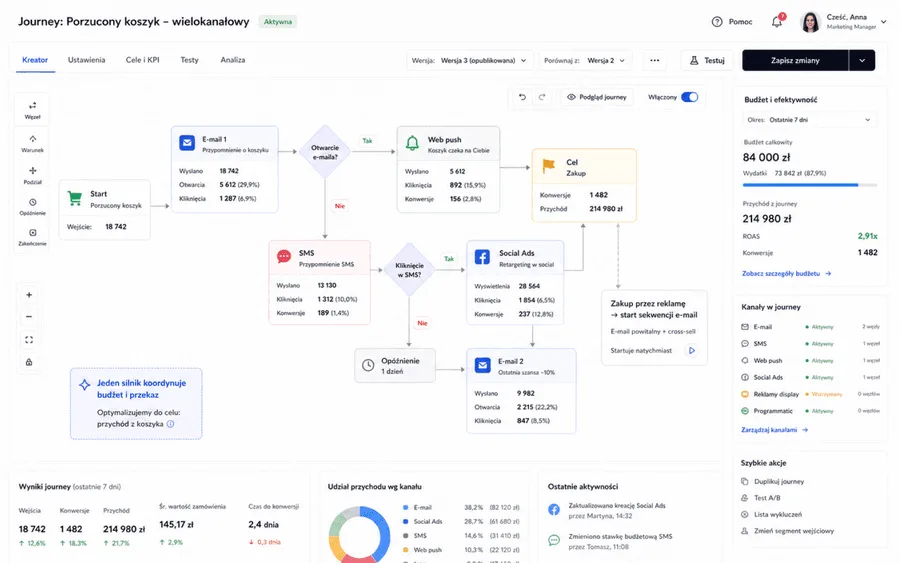Select the Opóźnienie delay tool
The width and height of the screenshot is (900, 563).
pos(32,207)
